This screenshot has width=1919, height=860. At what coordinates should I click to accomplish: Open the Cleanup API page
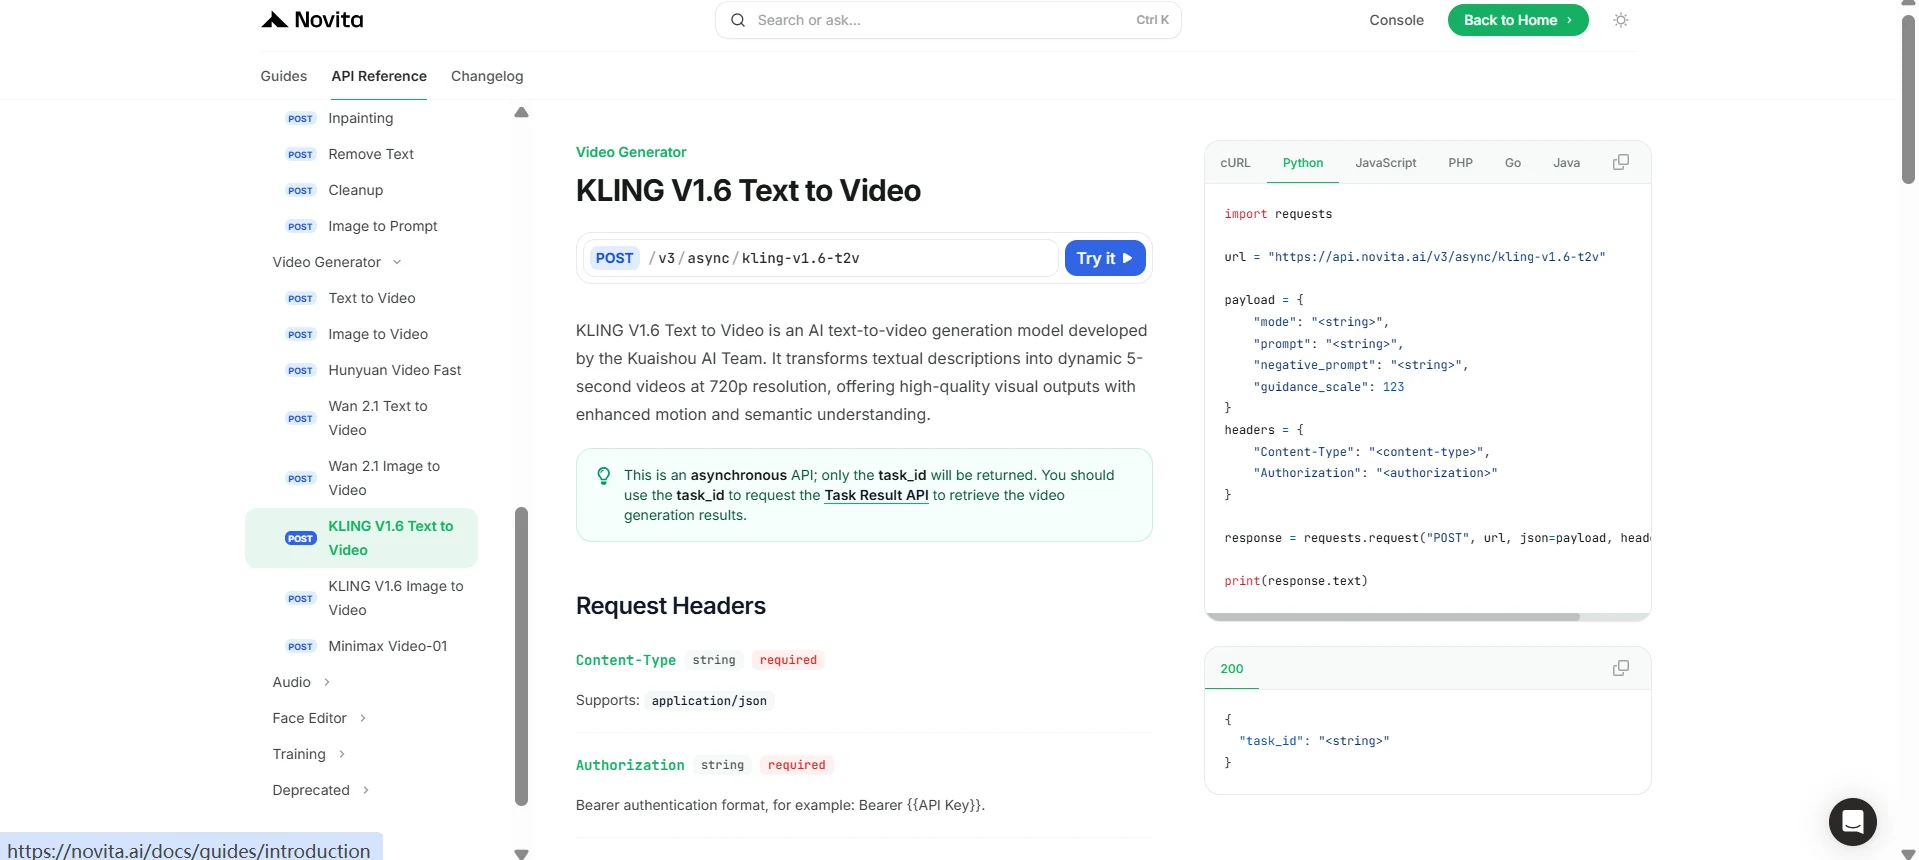click(x=356, y=190)
